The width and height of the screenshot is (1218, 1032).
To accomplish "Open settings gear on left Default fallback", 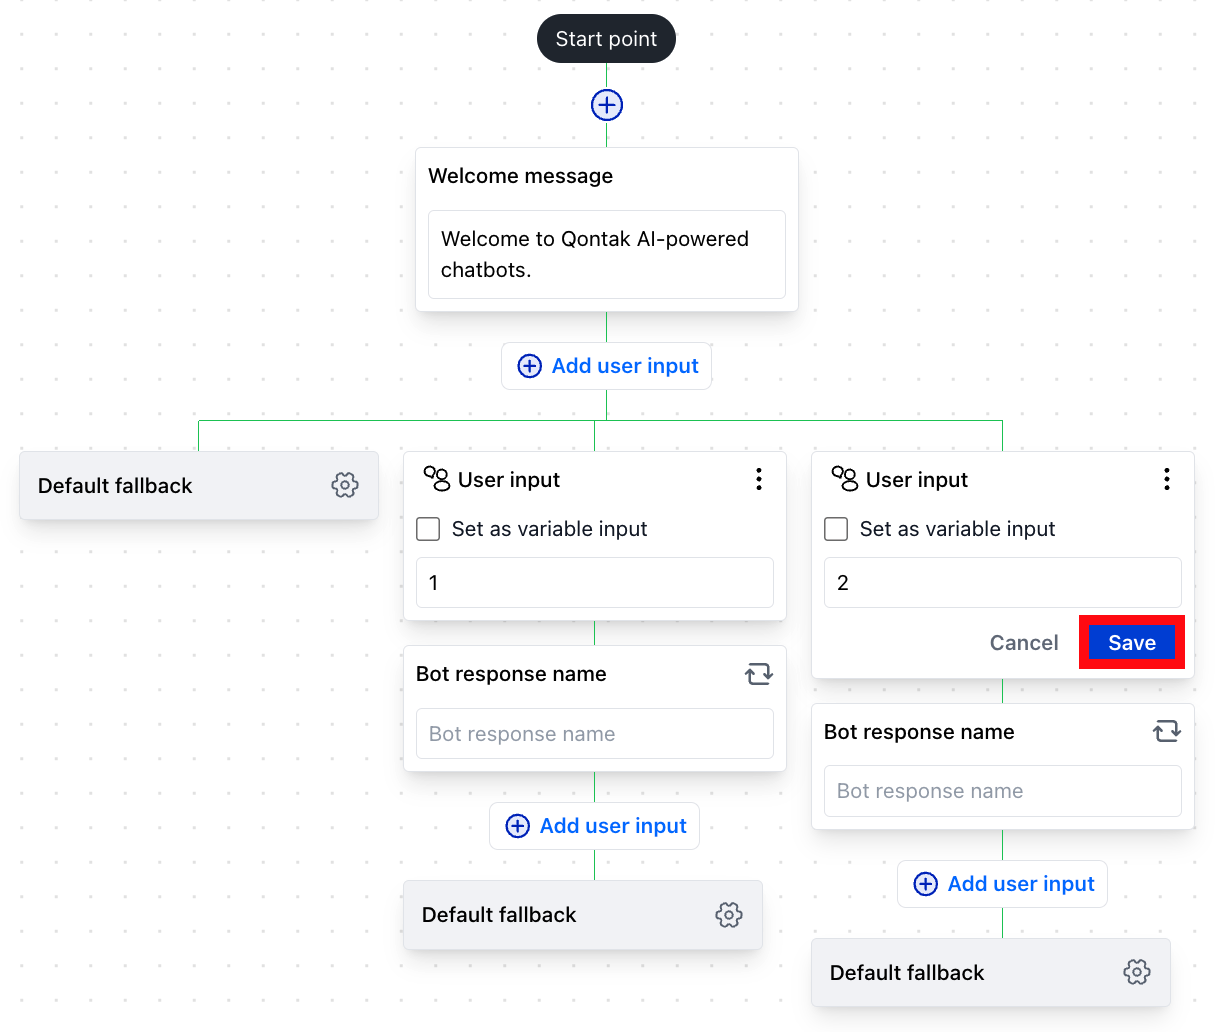I will (x=345, y=485).
